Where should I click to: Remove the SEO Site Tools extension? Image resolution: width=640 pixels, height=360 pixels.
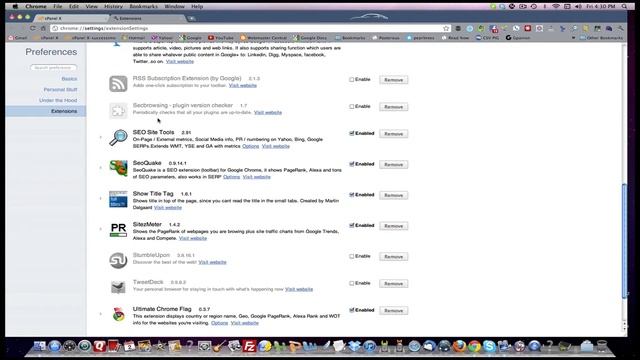click(x=393, y=134)
